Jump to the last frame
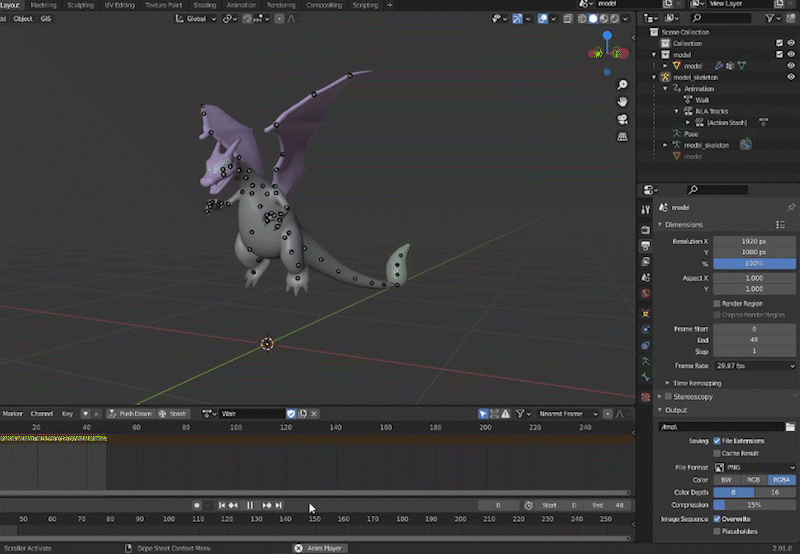 [x=279, y=505]
